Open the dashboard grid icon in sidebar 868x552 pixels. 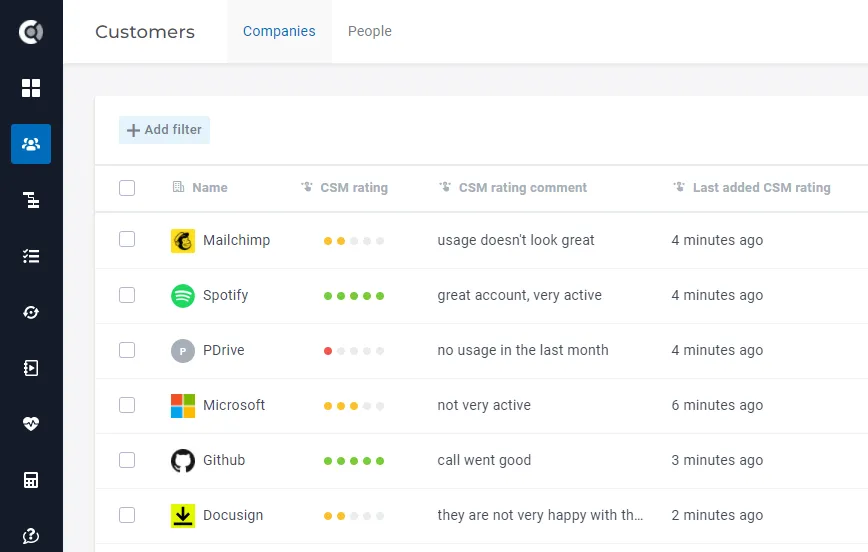tap(31, 87)
